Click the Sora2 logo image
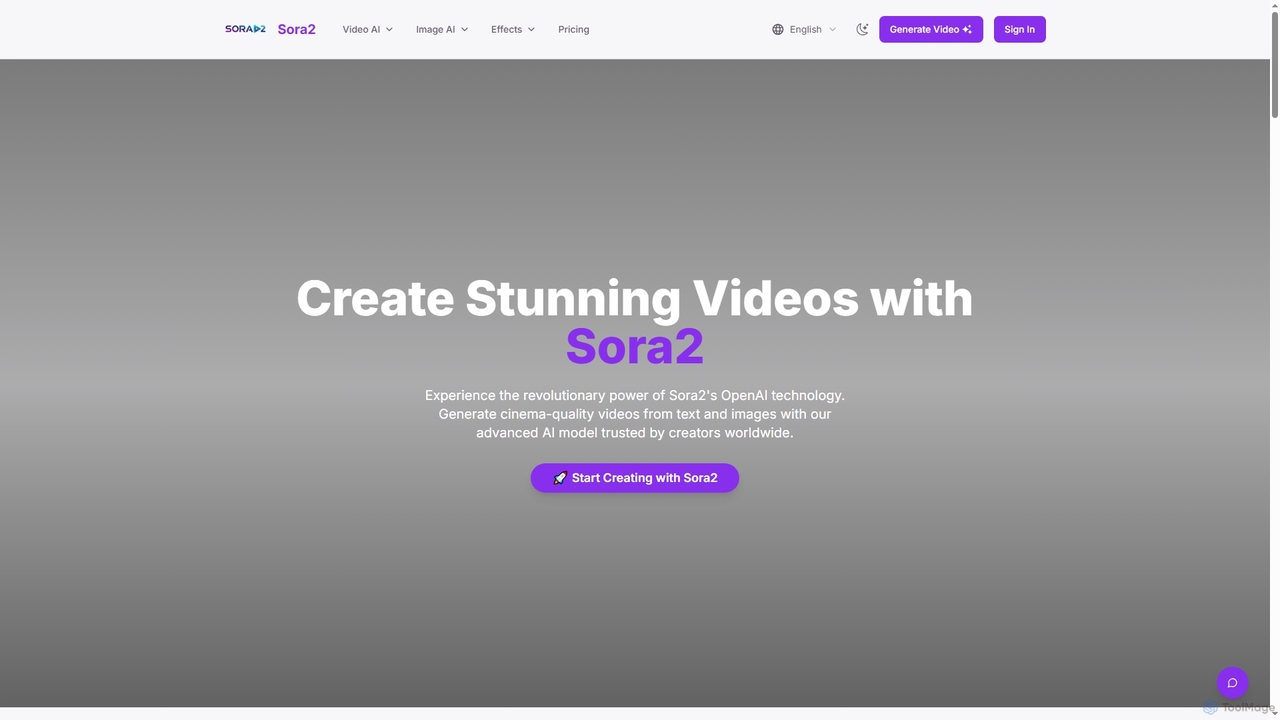1280x720 pixels. (245, 29)
